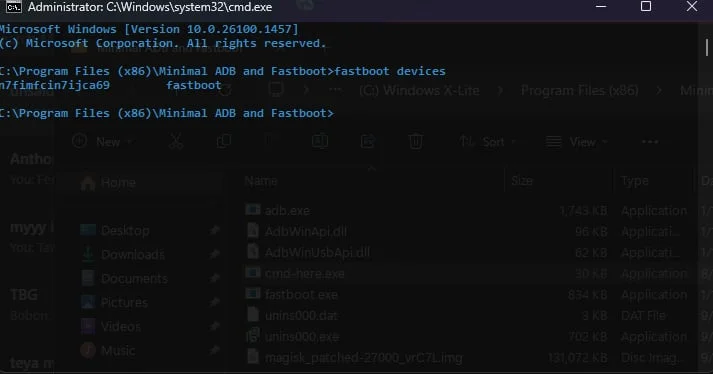The image size is (713, 374).
Task: Sort by Name column header
Action: (261, 181)
